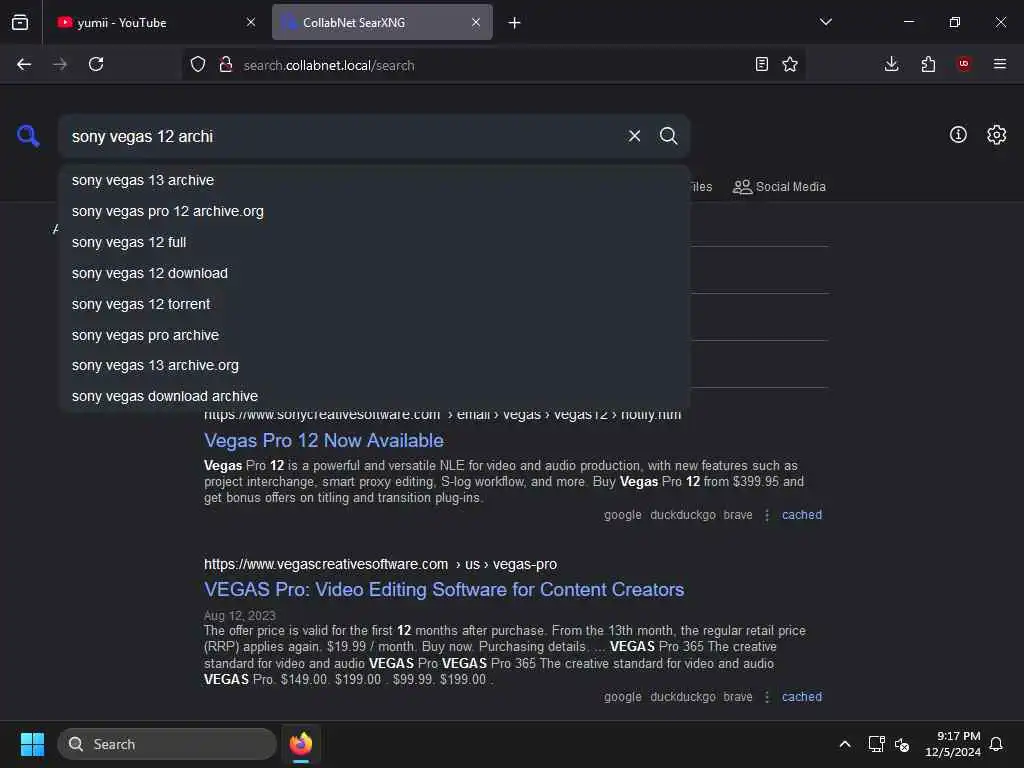Open the Firefox downloads panel
This screenshot has width=1024, height=768.
tap(891, 64)
